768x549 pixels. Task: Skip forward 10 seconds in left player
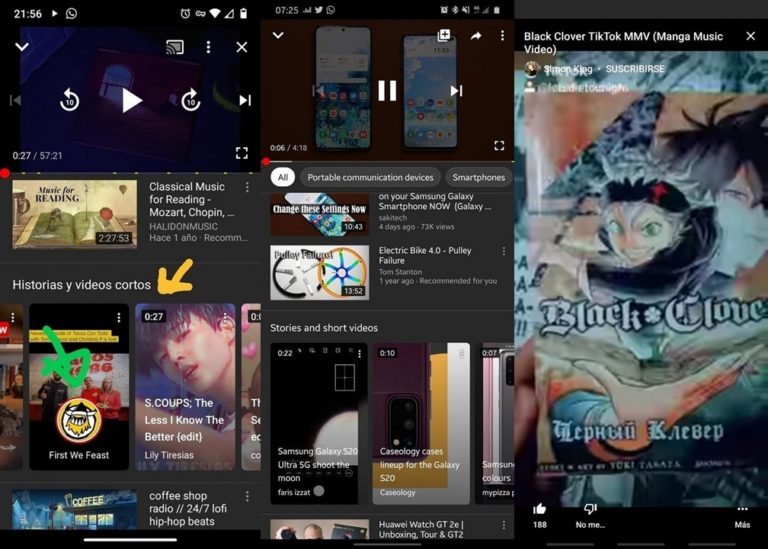[x=191, y=100]
